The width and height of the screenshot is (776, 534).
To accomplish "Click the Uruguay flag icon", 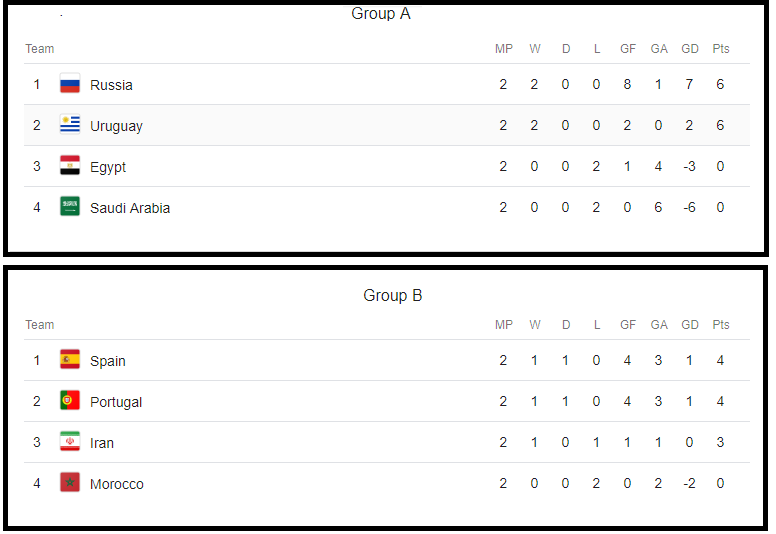I will click(70, 125).
